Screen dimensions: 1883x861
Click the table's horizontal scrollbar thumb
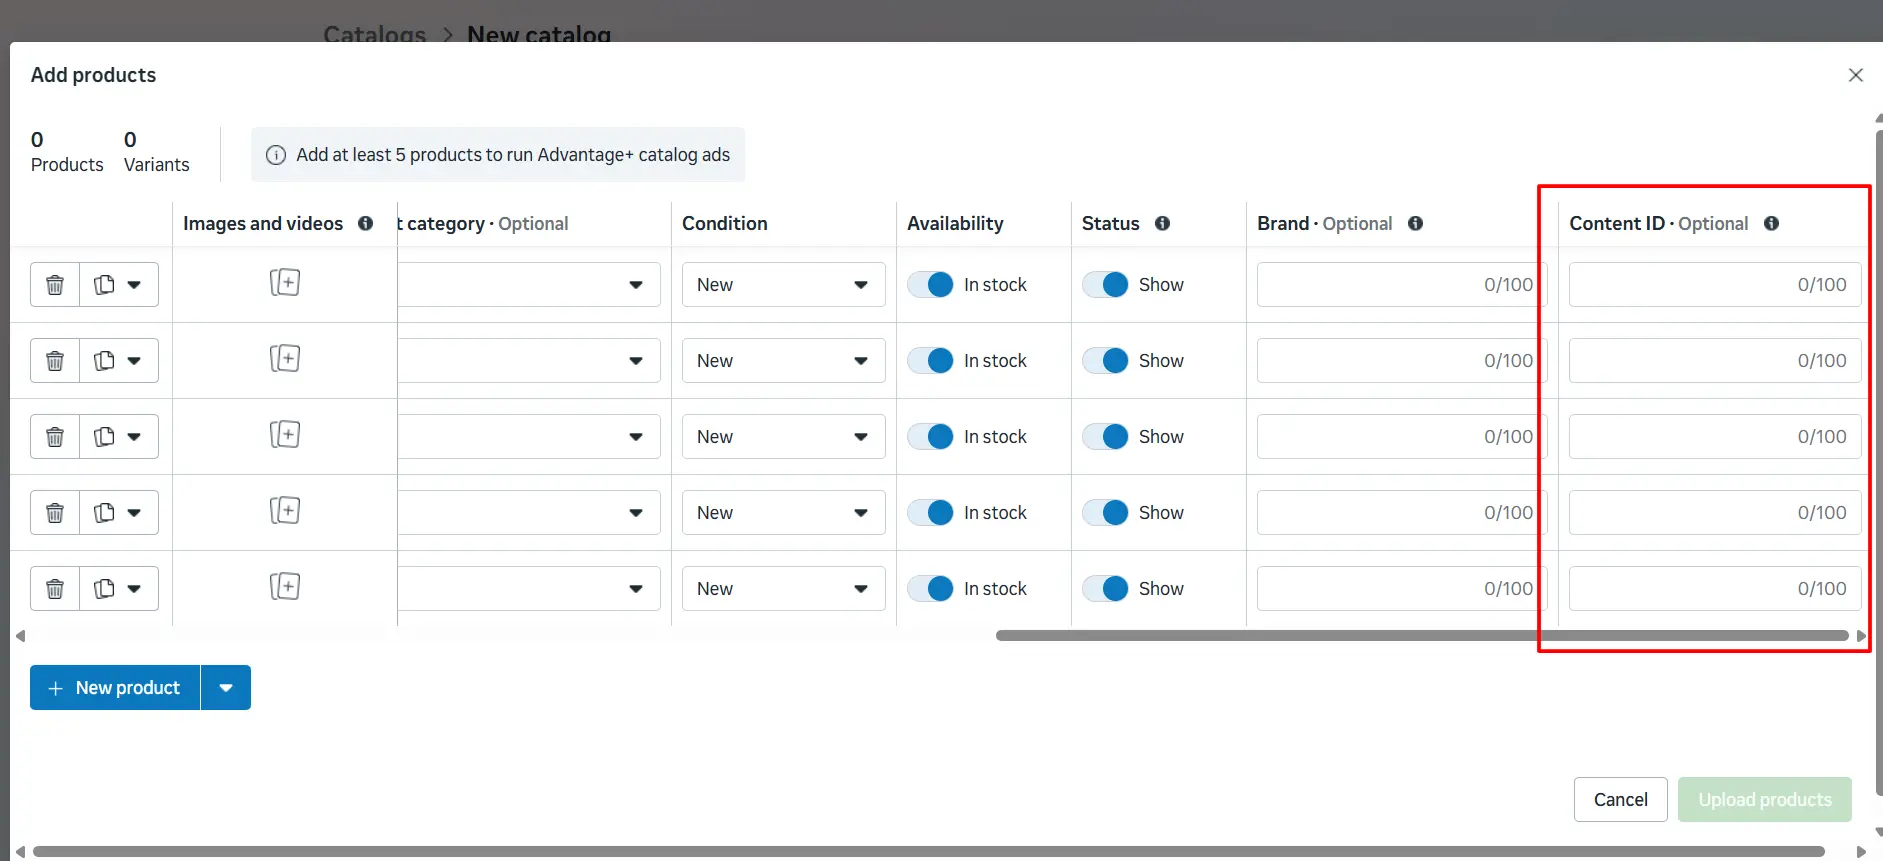(1422, 636)
